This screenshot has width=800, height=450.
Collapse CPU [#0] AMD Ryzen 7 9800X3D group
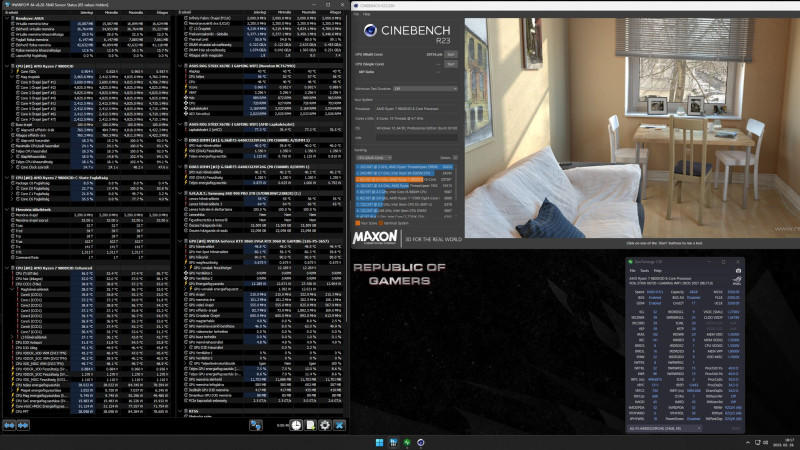7,66
